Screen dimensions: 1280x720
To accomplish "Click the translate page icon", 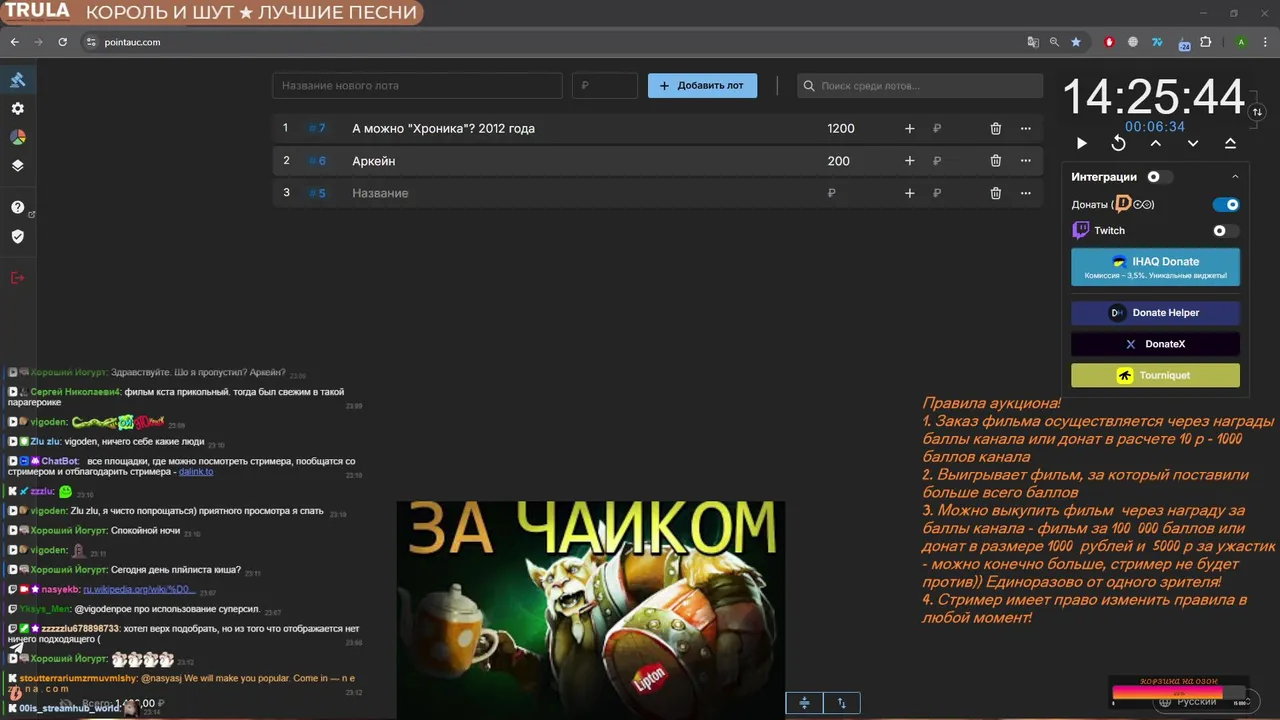I will pos(1033,42).
